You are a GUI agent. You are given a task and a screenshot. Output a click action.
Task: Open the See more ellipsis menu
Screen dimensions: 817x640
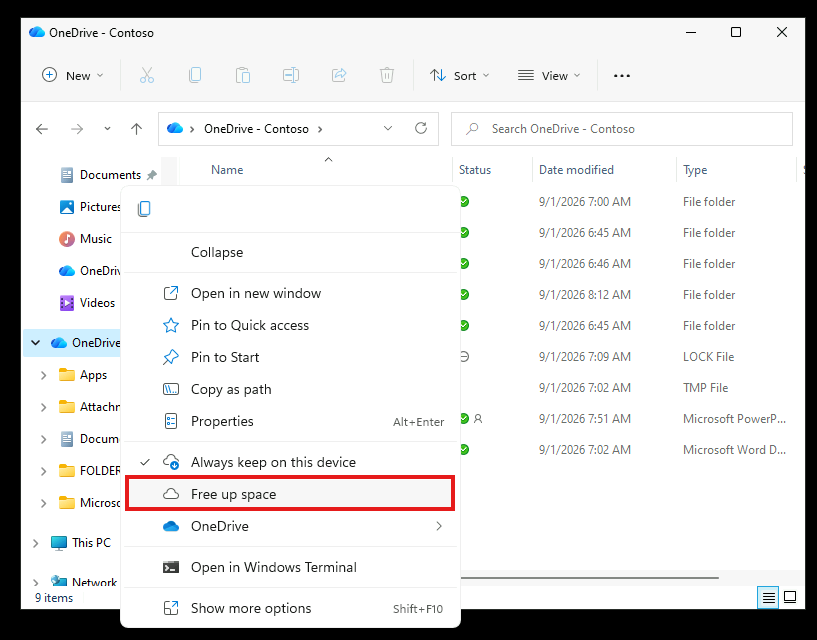click(622, 76)
